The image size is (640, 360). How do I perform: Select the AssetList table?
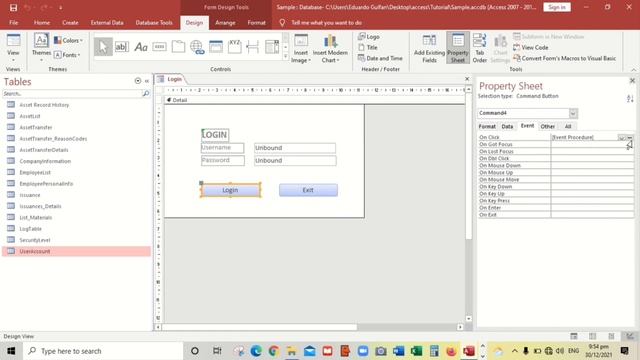tap(30, 116)
